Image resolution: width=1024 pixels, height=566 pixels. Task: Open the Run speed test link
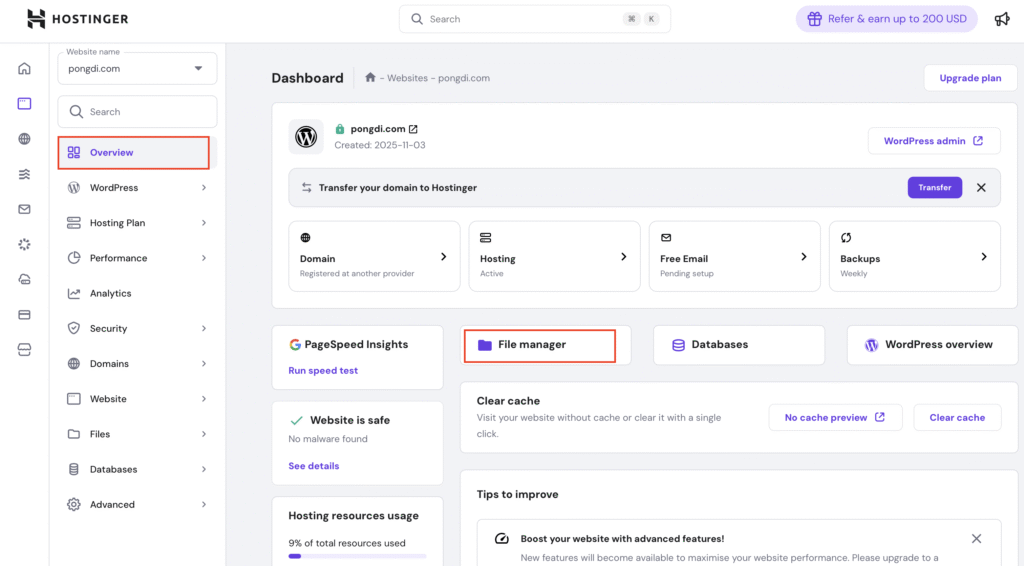[x=323, y=370]
